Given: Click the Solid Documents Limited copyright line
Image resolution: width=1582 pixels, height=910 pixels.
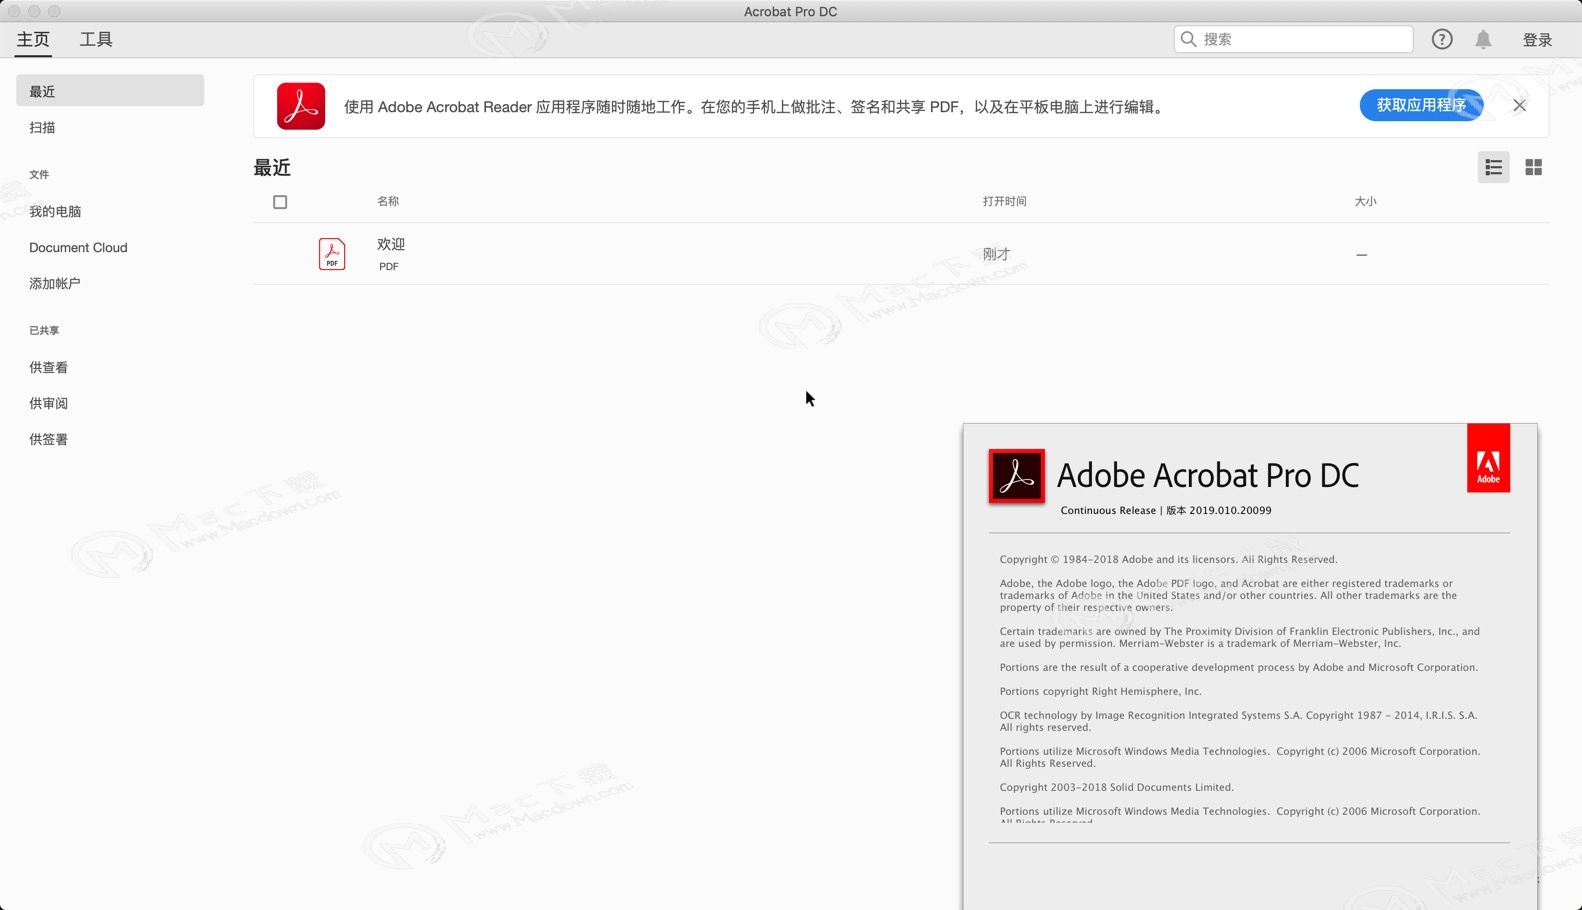Looking at the screenshot, I should coord(1117,787).
